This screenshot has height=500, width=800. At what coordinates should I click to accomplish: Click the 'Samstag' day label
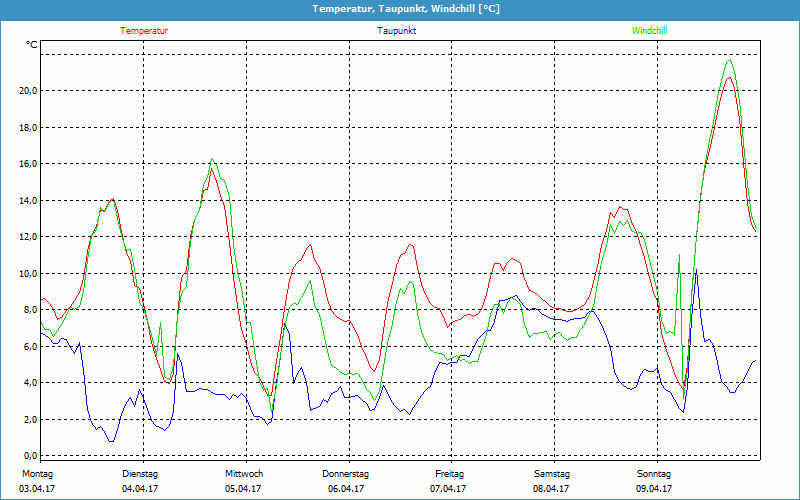click(552, 474)
